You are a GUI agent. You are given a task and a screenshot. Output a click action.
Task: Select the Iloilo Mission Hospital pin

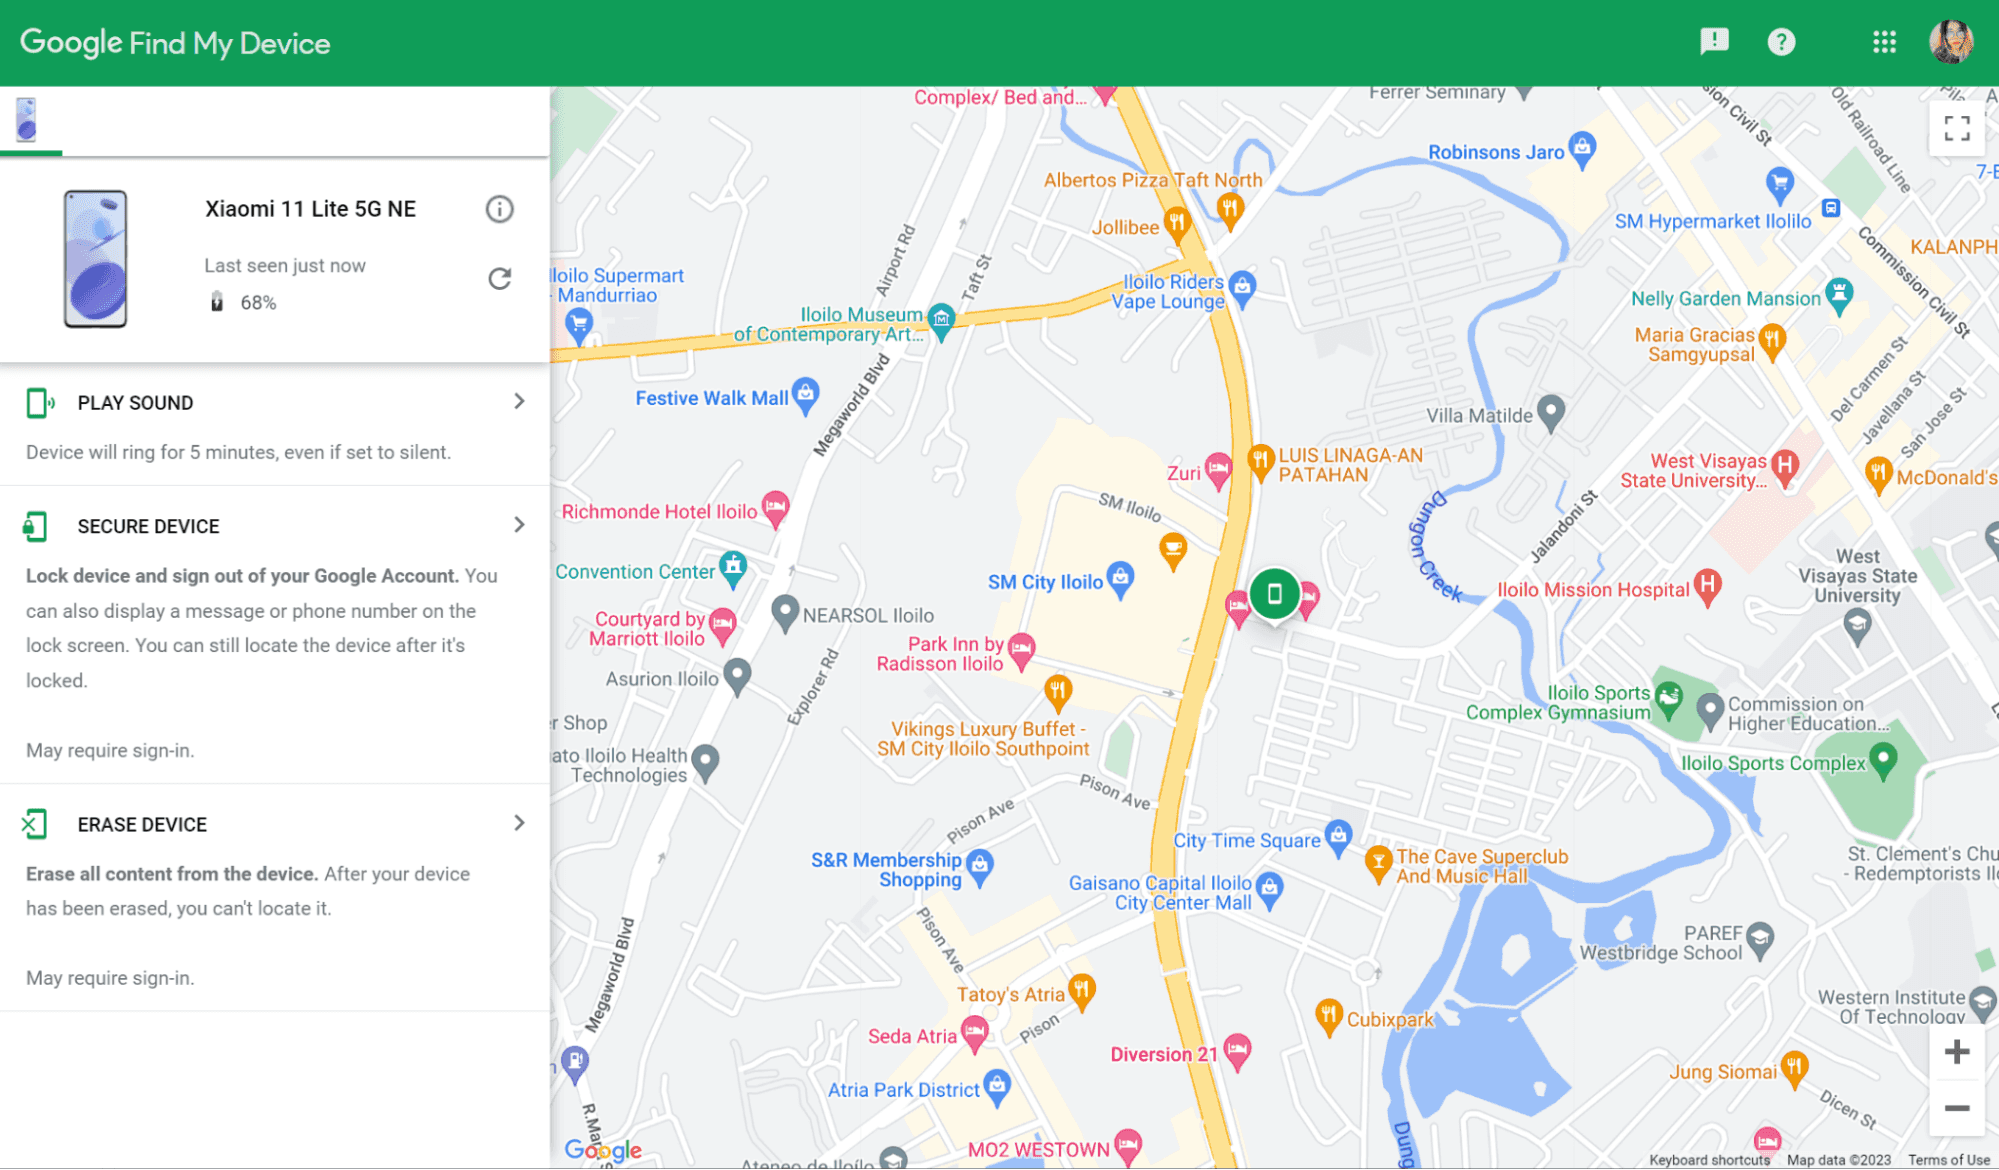[x=1707, y=587]
